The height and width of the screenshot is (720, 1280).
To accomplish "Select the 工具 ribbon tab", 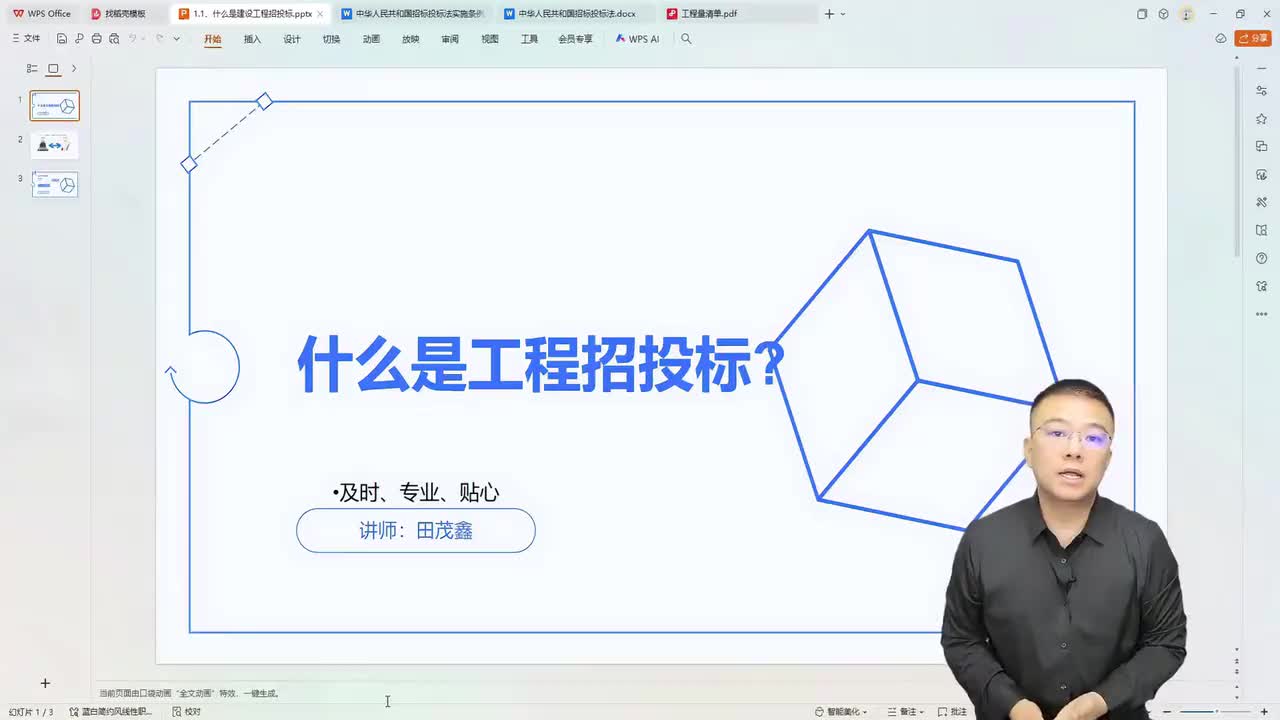I will point(529,39).
